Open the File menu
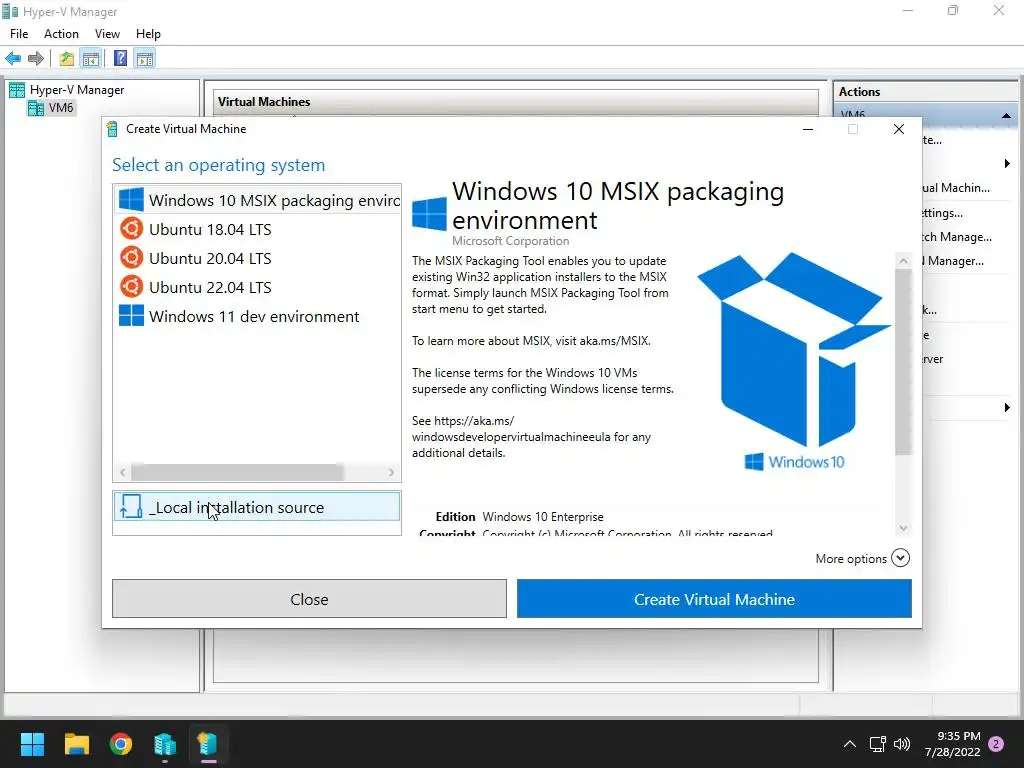Screen dimensions: 1024x768 (19, 34)
